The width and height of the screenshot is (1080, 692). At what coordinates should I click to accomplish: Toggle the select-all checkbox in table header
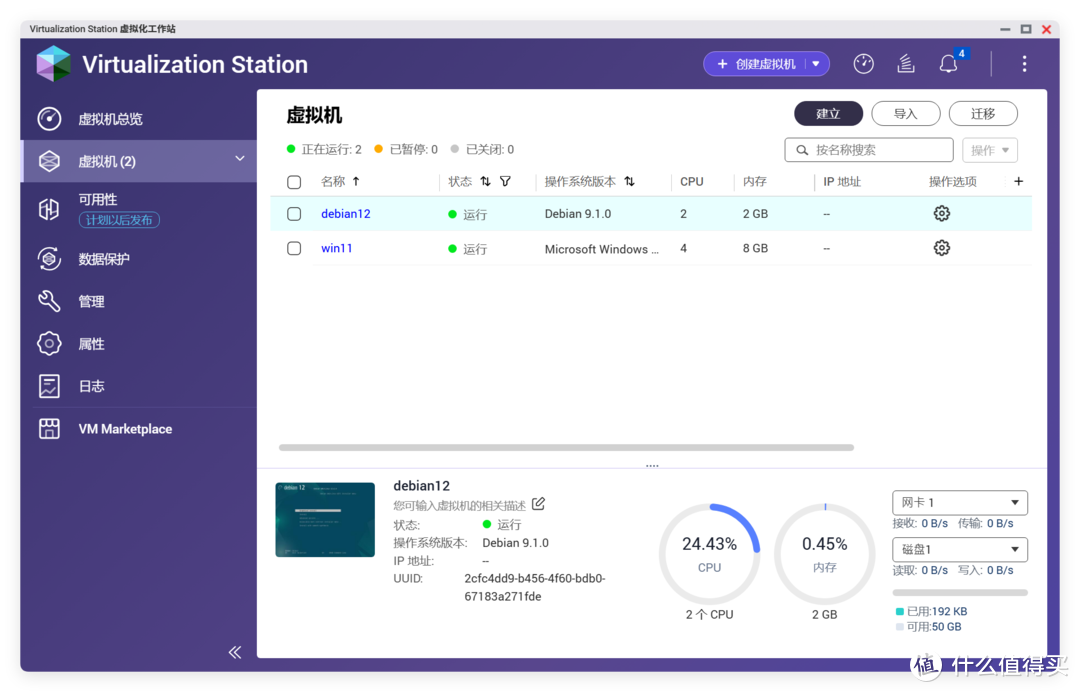pyautogui.click(x=294, y=182)
